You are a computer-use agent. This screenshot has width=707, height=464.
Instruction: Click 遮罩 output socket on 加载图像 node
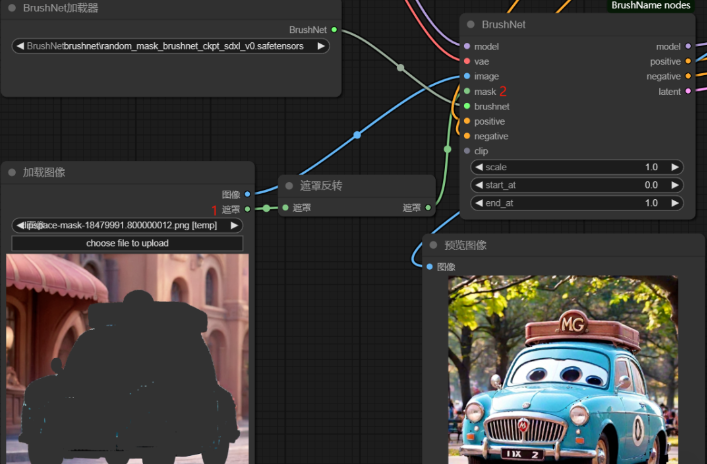[248, 209]
